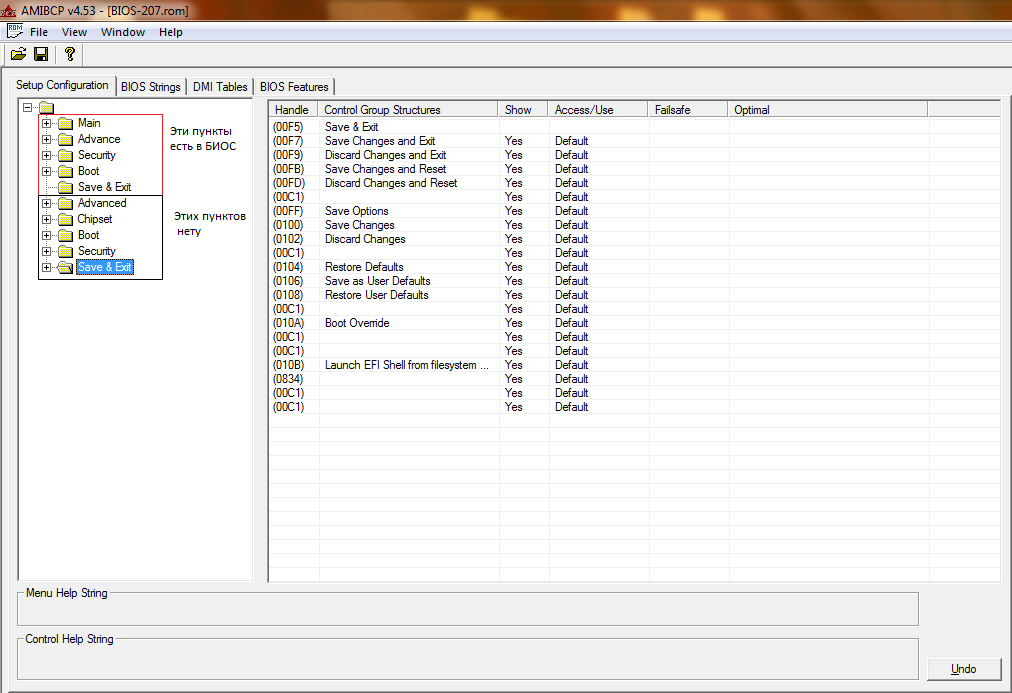Image resolution: width=1012 pixels, height=693 pixels.
Task: Expand the Chipset tree node
Action: point(47,219)
